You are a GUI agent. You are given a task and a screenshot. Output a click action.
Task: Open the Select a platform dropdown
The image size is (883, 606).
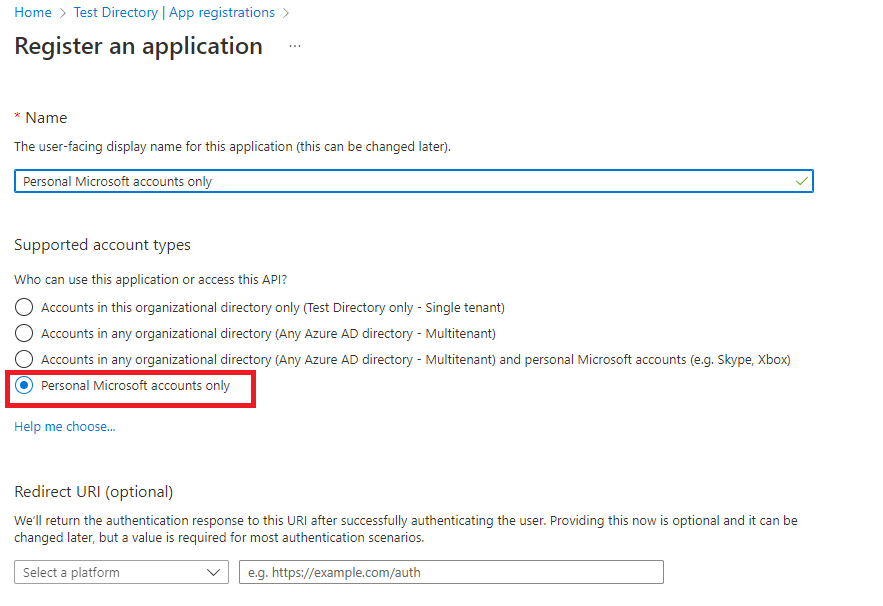click(120, 572)
